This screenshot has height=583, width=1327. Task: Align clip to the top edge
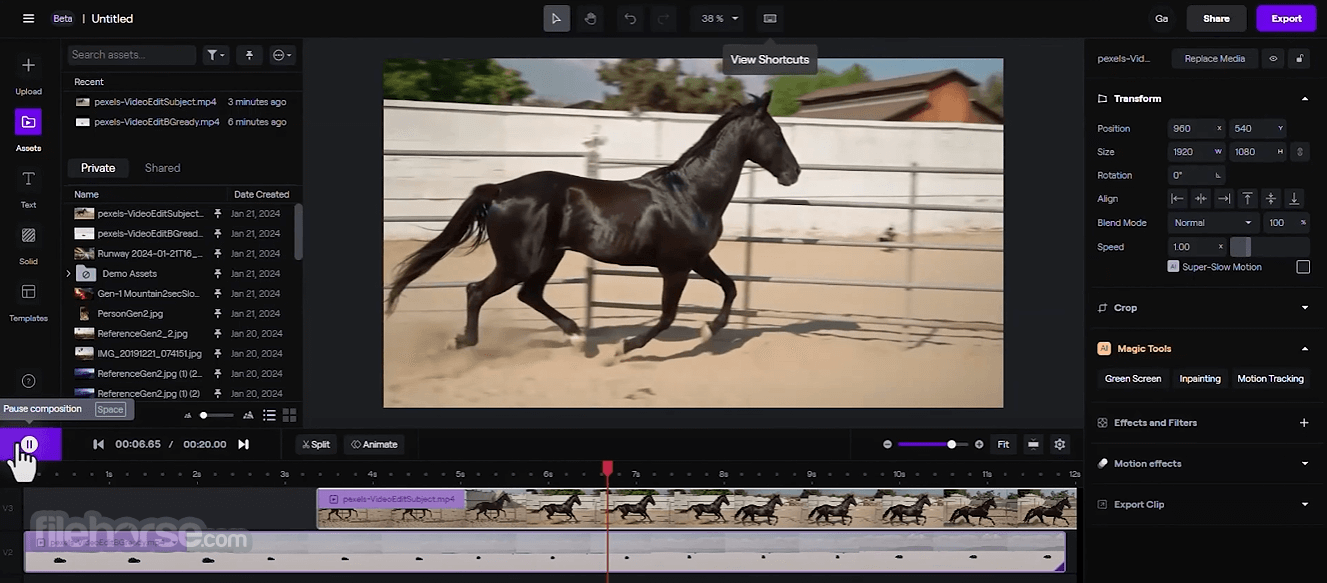[x=1247, y=199]
